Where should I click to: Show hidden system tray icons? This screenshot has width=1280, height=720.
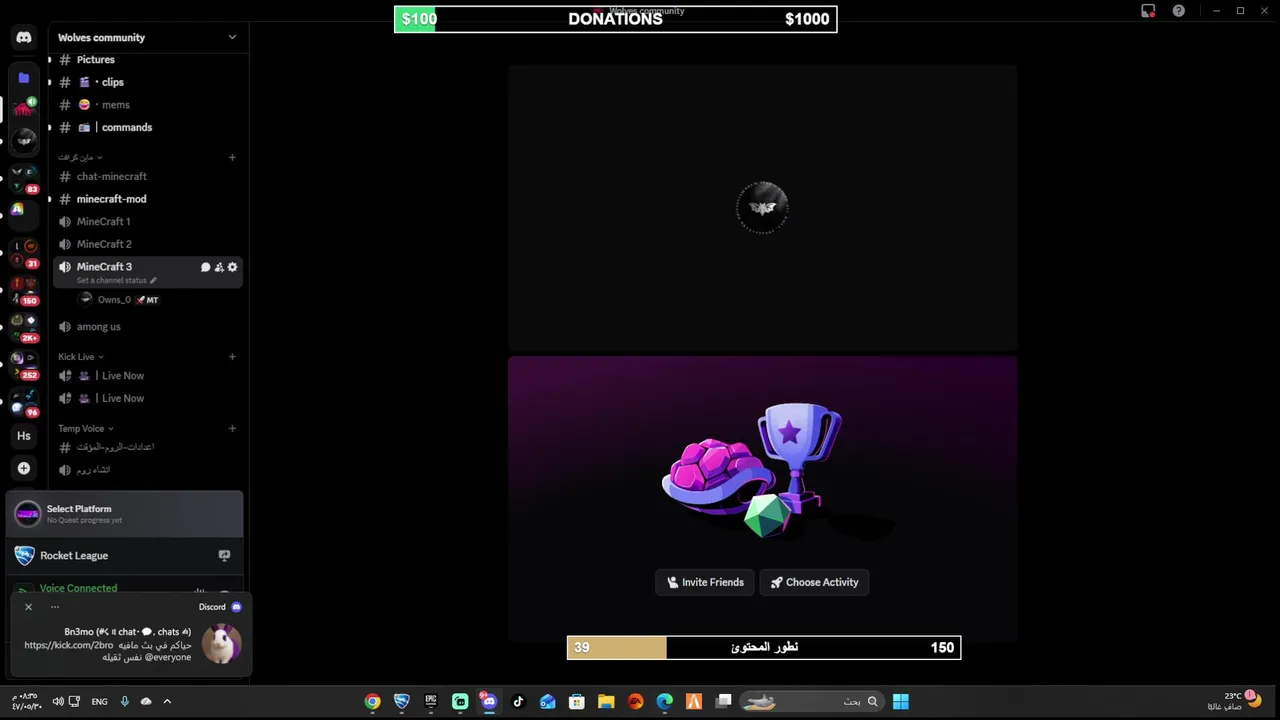(167, 702)
